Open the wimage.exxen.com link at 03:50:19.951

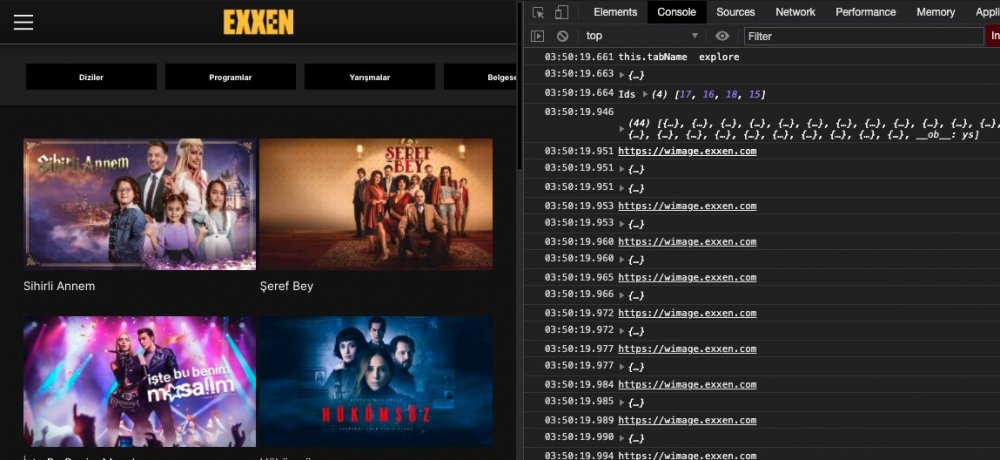688,151
